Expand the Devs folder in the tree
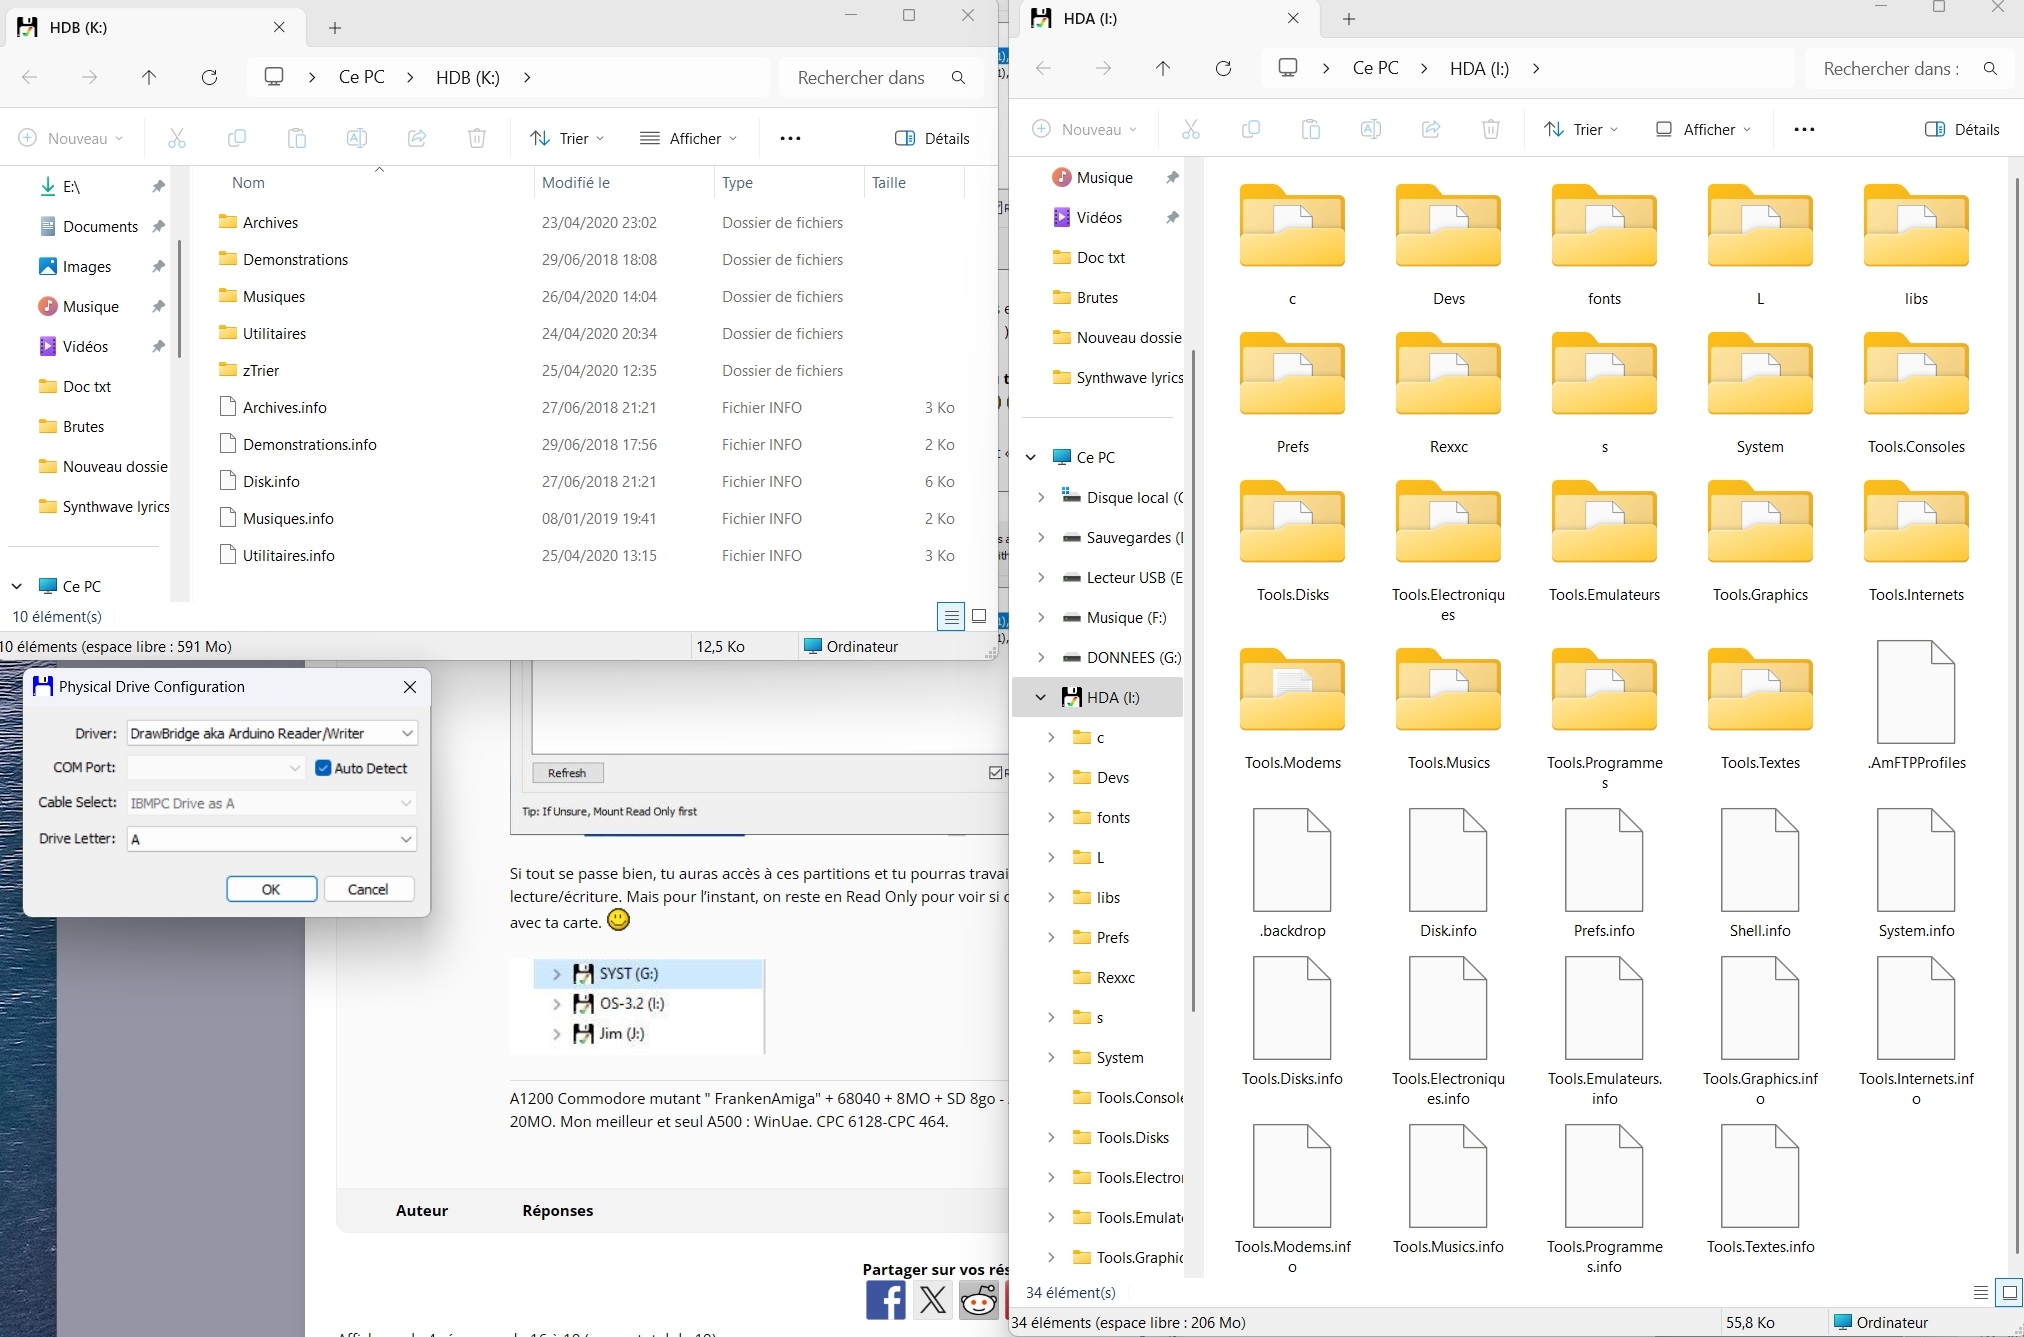Image resolution: width=2024 pixels, height=1337 pixels. coord(1050,777)
